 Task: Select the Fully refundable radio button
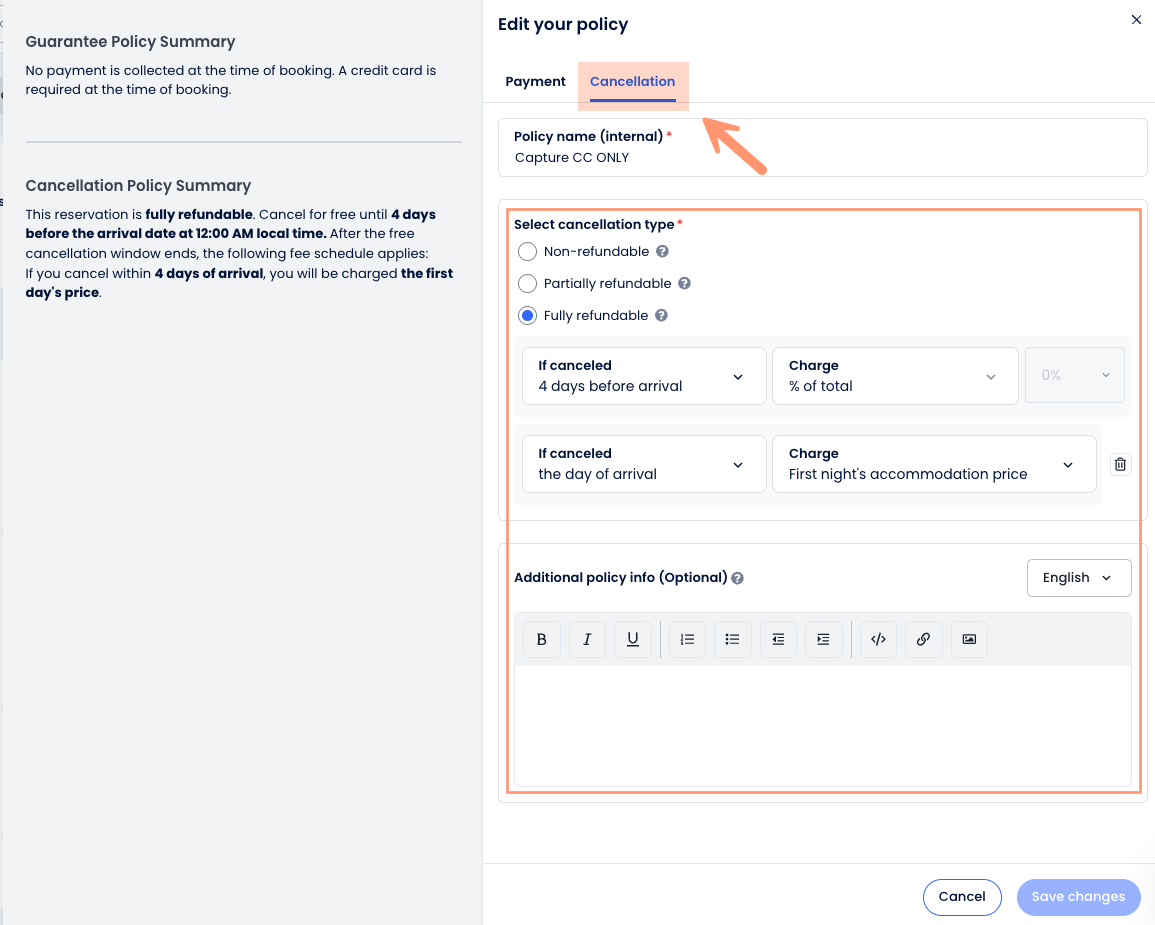click(x=528, y=316)
